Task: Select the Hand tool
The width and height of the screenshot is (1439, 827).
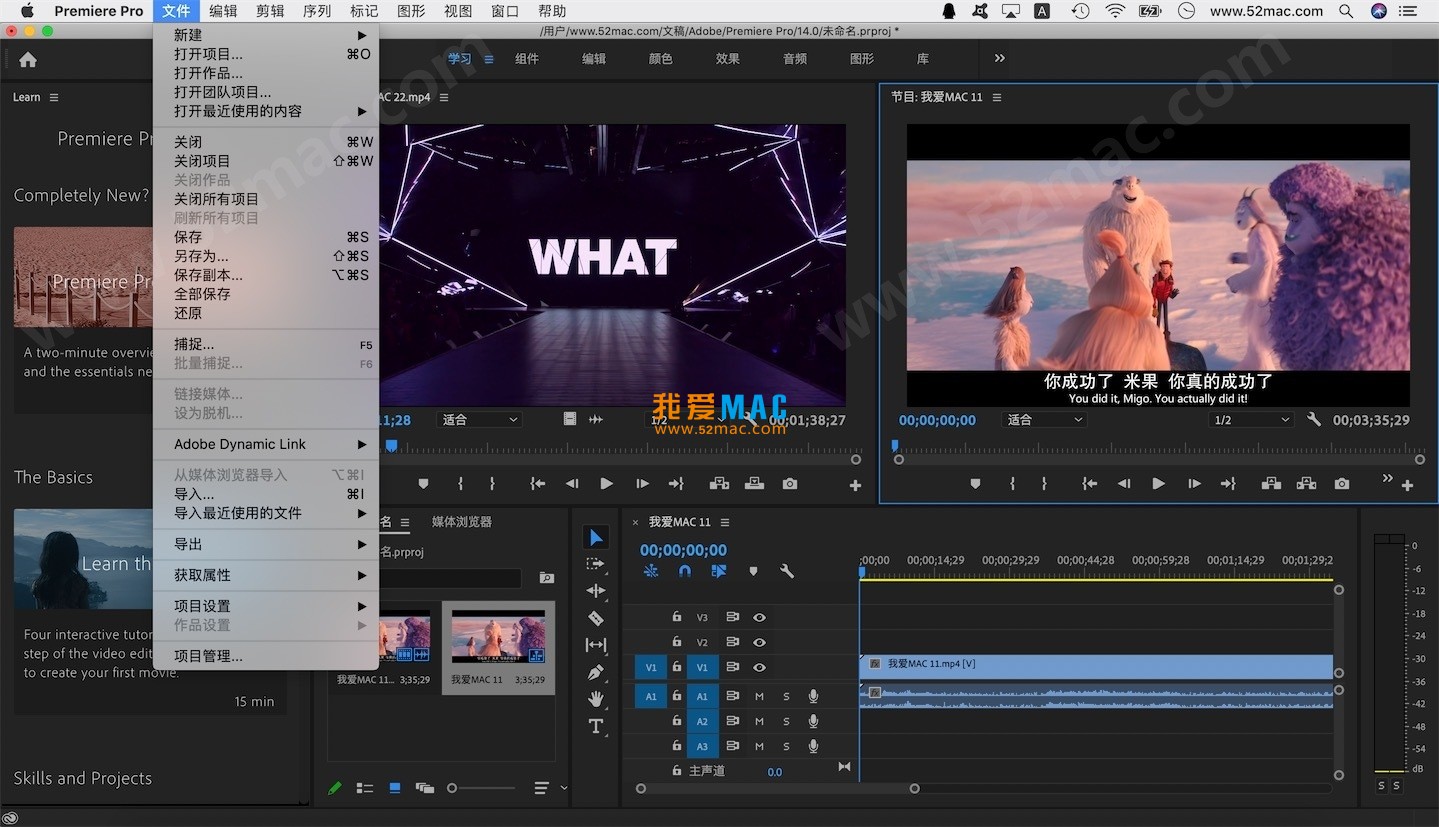Action: coord(596,699)
